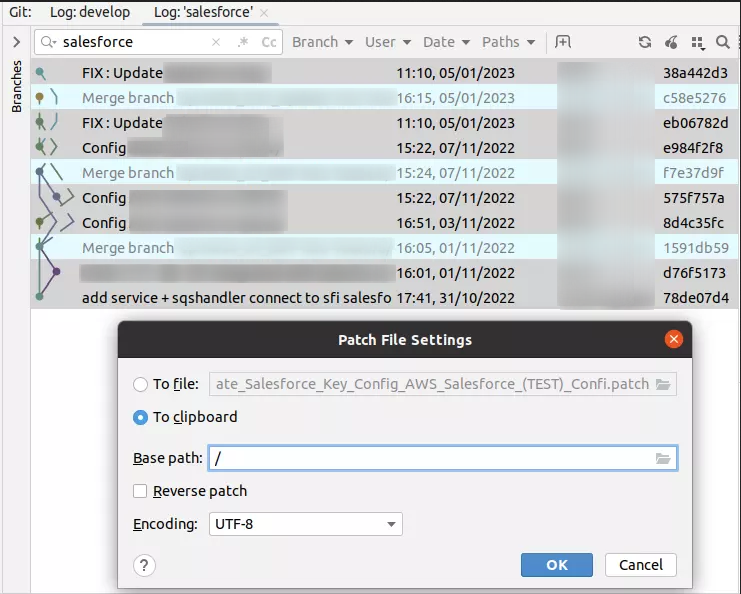The width and height of the screenshot is (741, 594).
Task: Open new log tab icon
Action: [563, 42]
